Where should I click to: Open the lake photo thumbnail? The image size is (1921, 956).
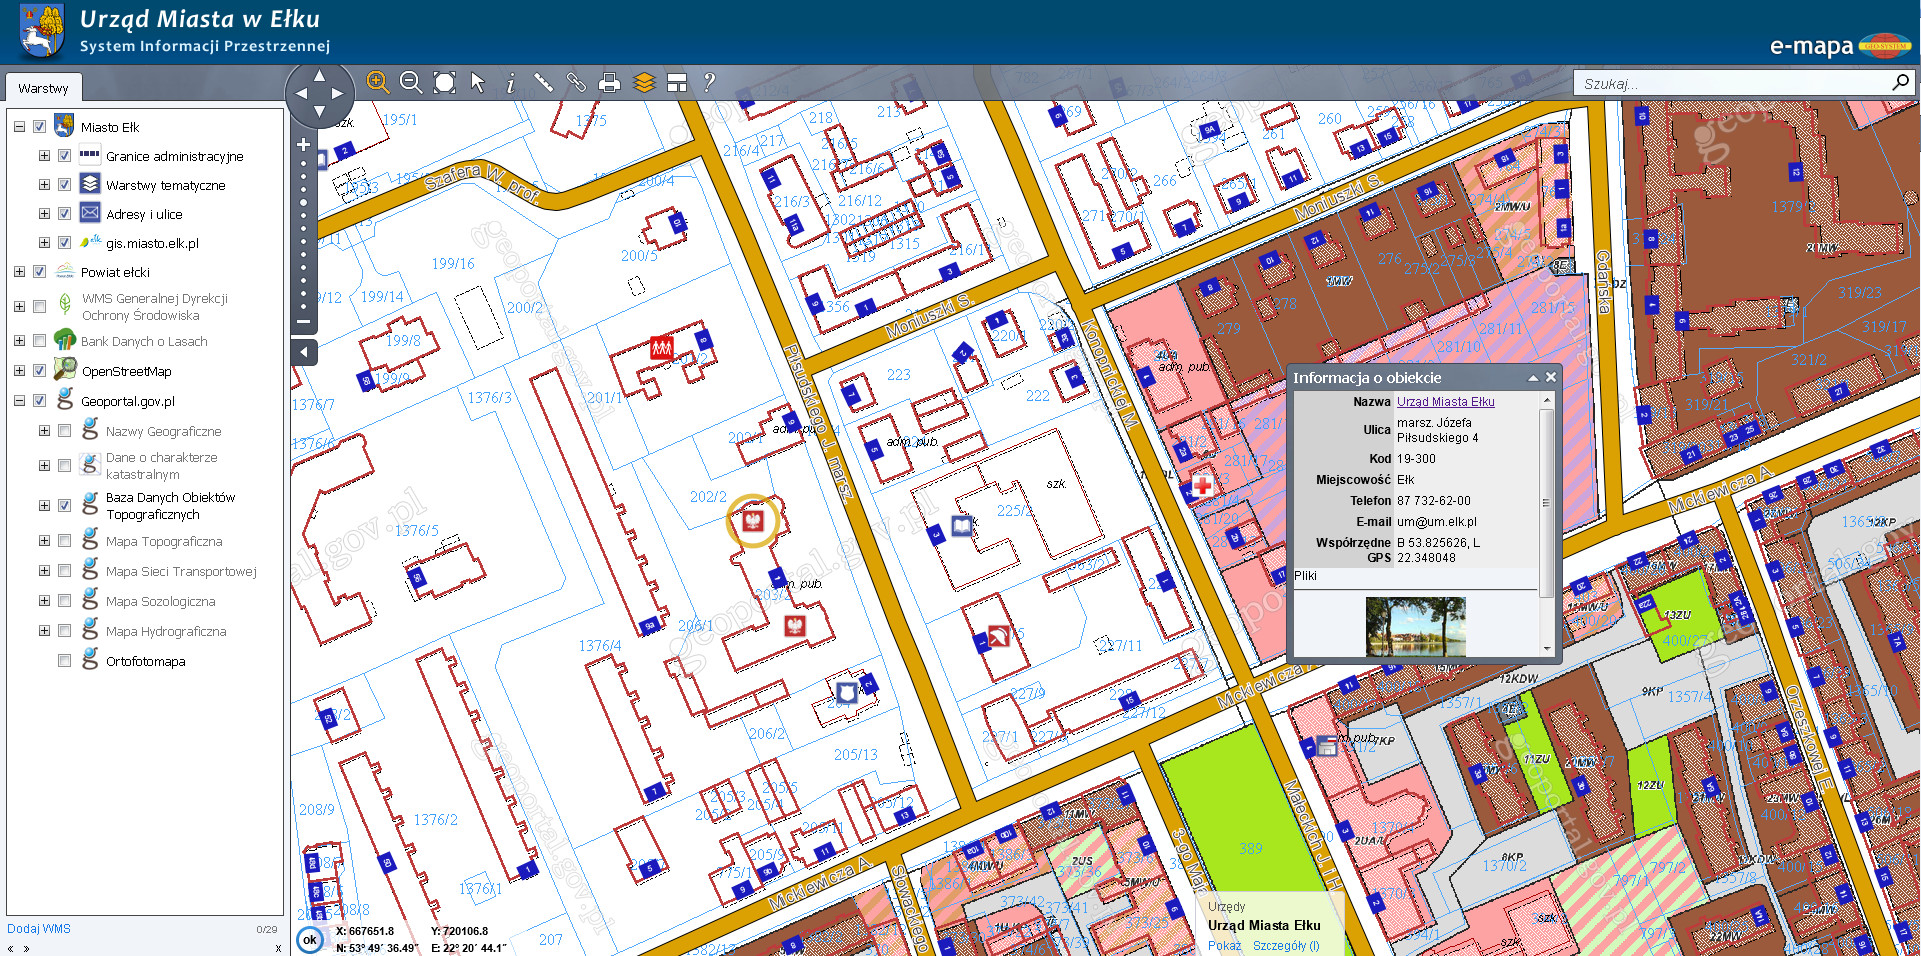pyautogui.click(x=1415, y=626)
